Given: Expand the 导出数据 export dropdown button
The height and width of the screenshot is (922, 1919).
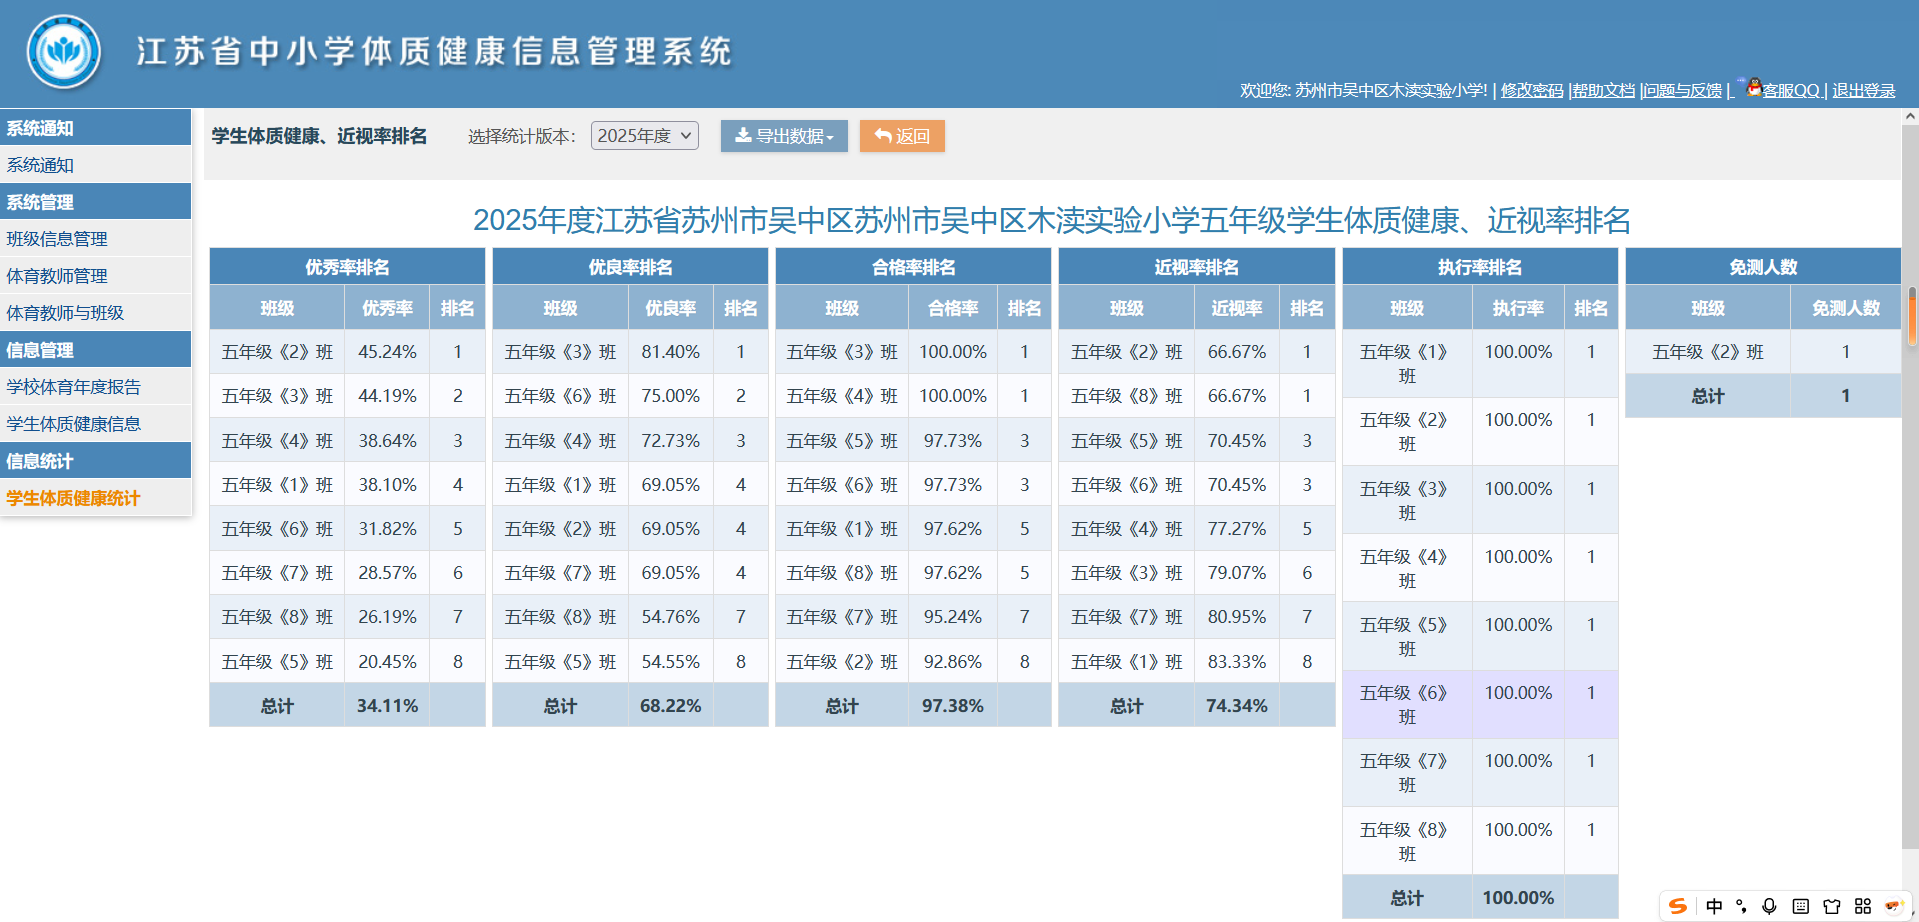Looking at the screenshot, I should click(784, 136).
